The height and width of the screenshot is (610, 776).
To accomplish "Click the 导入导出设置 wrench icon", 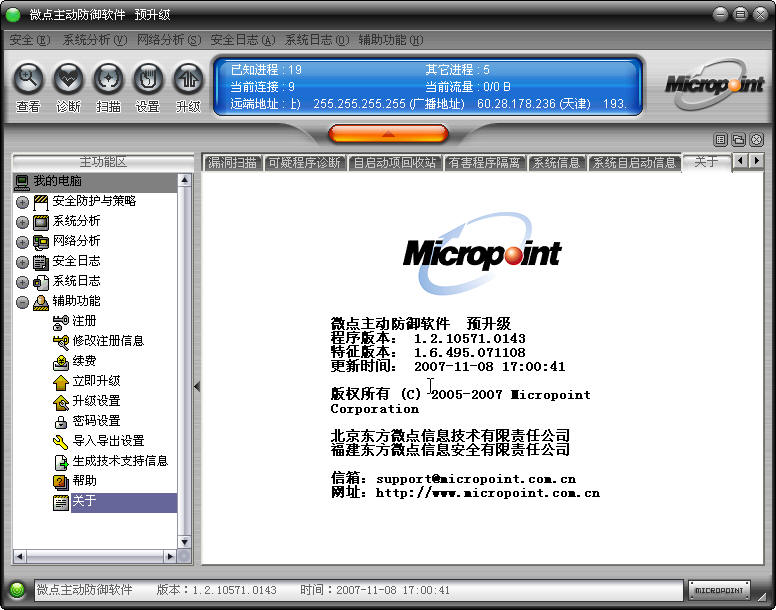I will click(60, 442).
